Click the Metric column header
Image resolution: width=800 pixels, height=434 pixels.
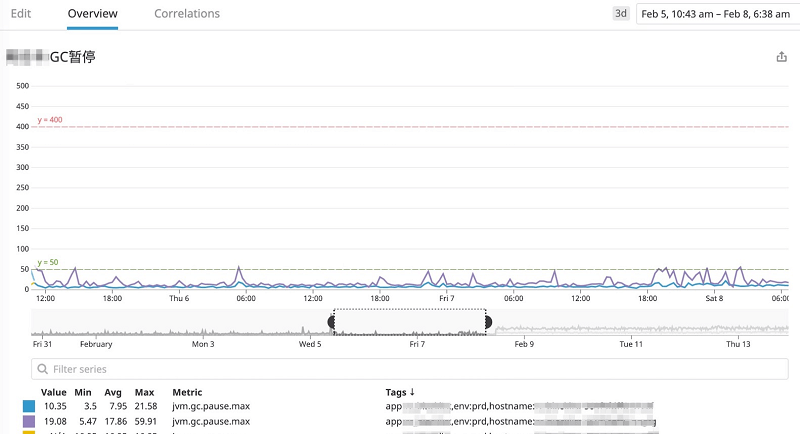point(187,392)
